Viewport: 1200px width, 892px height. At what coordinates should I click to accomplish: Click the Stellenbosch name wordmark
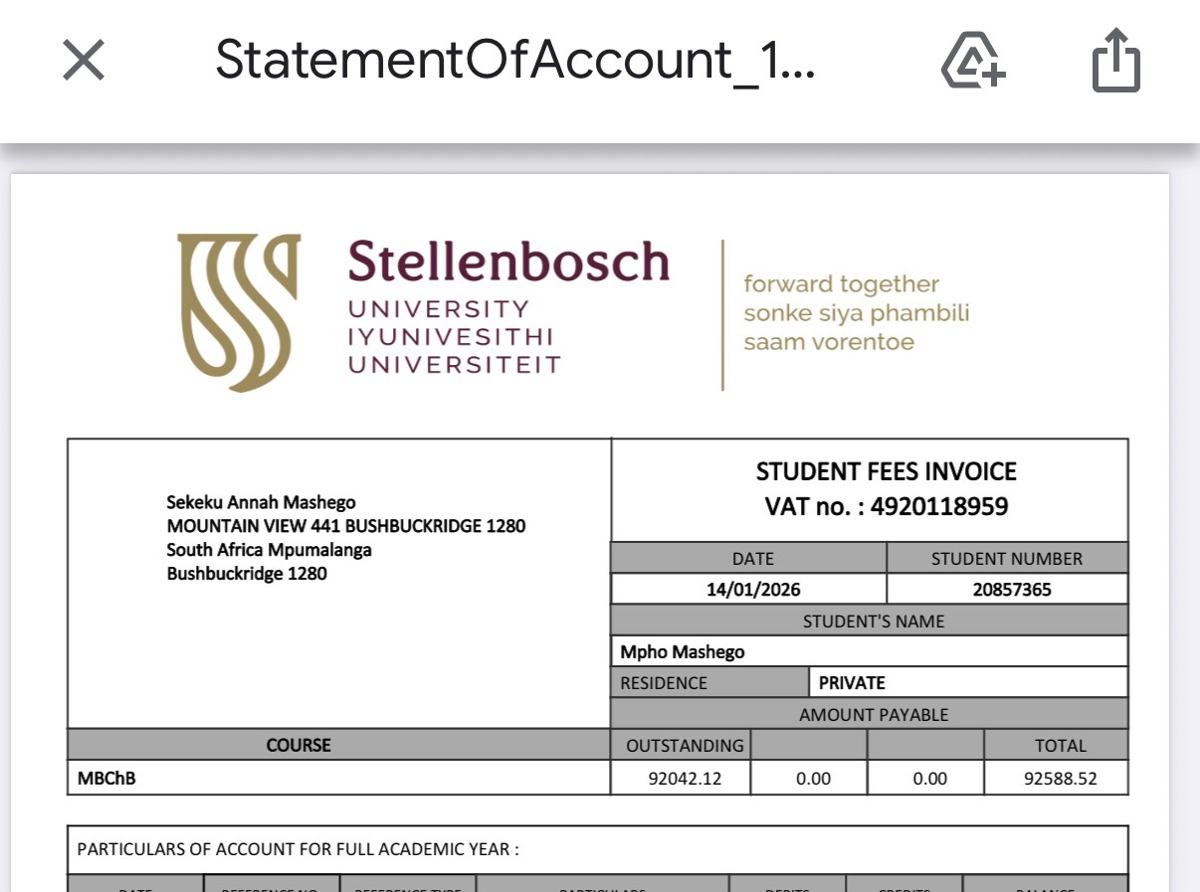tap(508, 262)
